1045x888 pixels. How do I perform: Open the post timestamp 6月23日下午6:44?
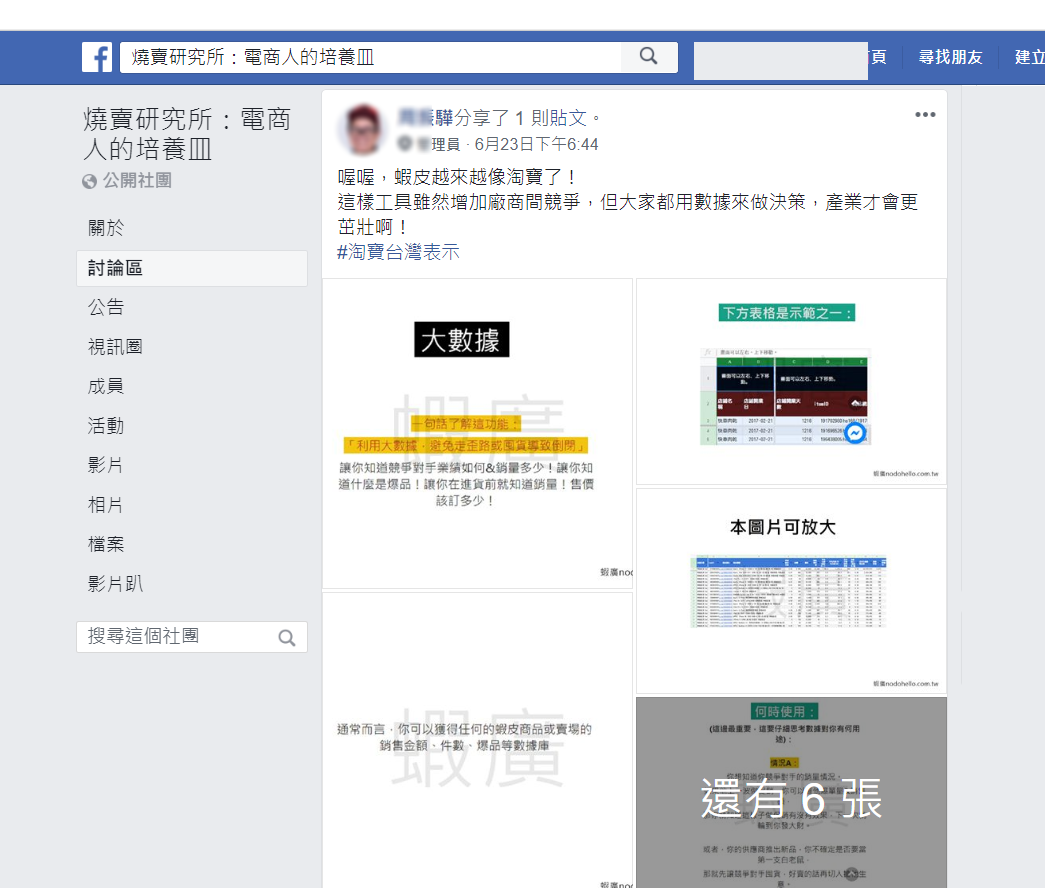pos(536,144)
